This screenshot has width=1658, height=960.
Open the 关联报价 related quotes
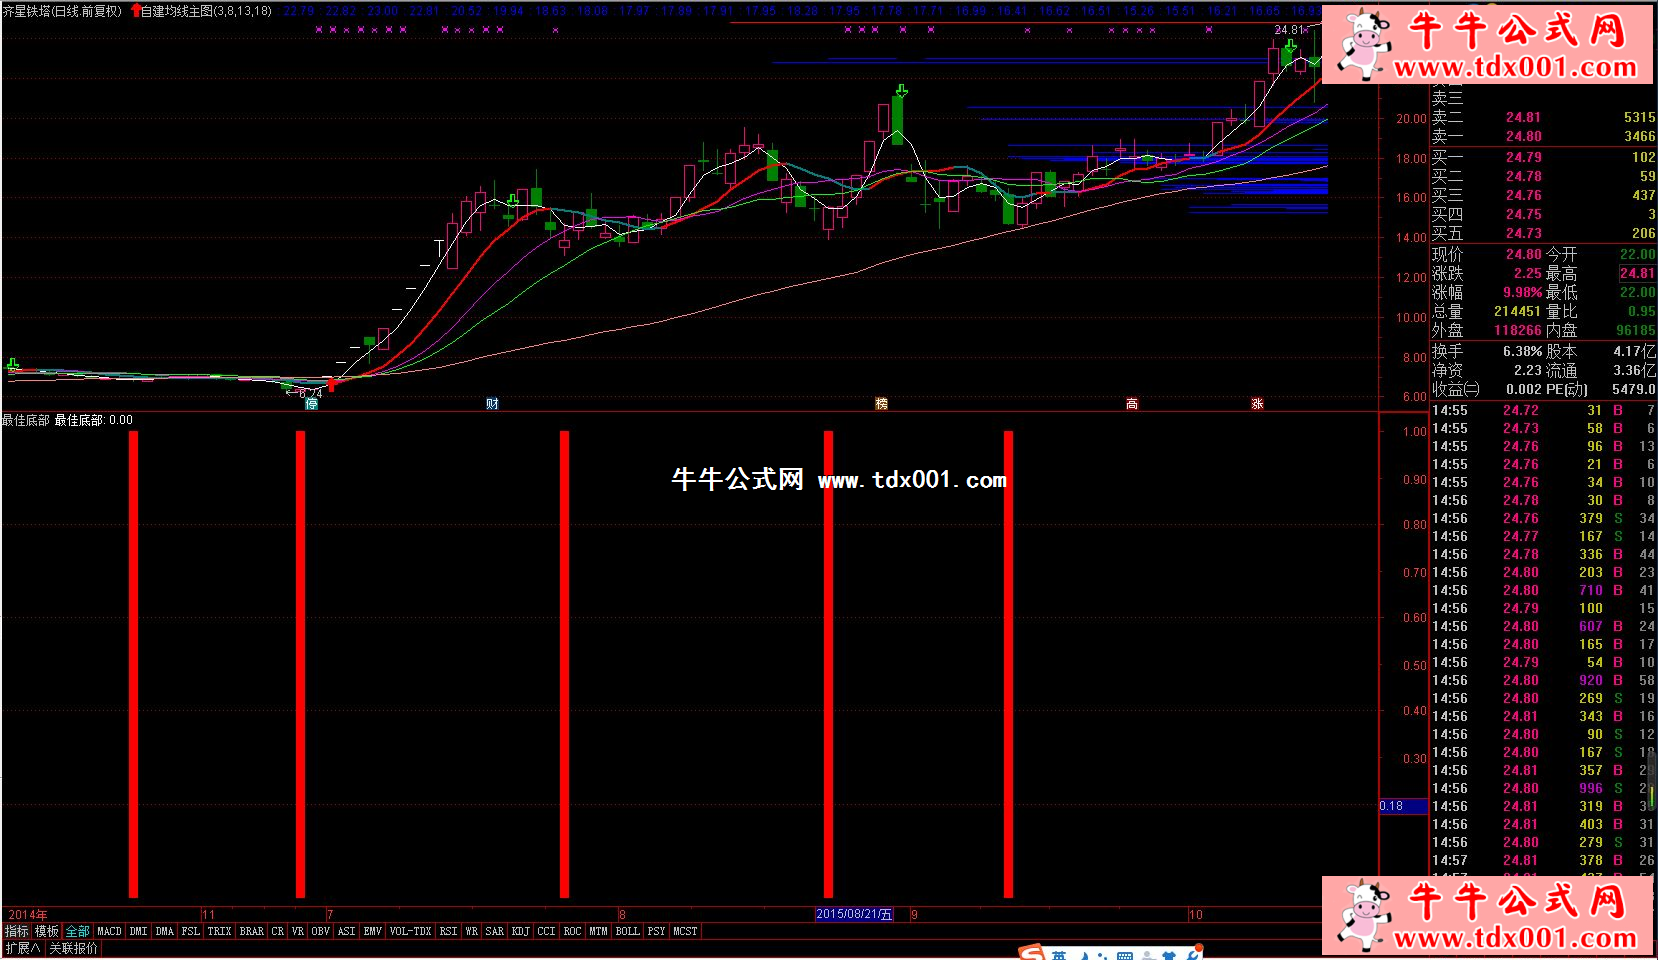pos(74,948)
